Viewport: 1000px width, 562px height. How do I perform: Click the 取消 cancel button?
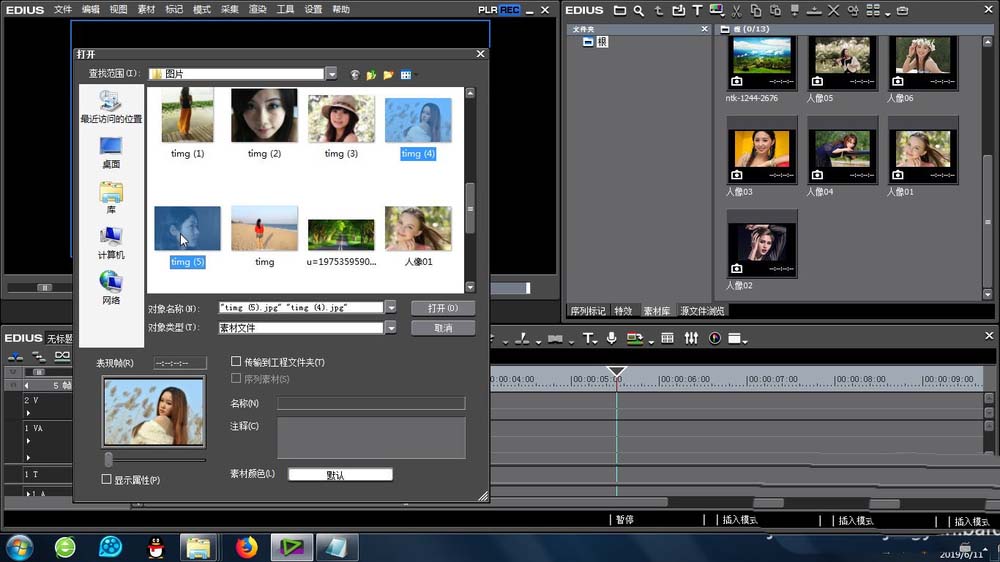coord(443,328)
